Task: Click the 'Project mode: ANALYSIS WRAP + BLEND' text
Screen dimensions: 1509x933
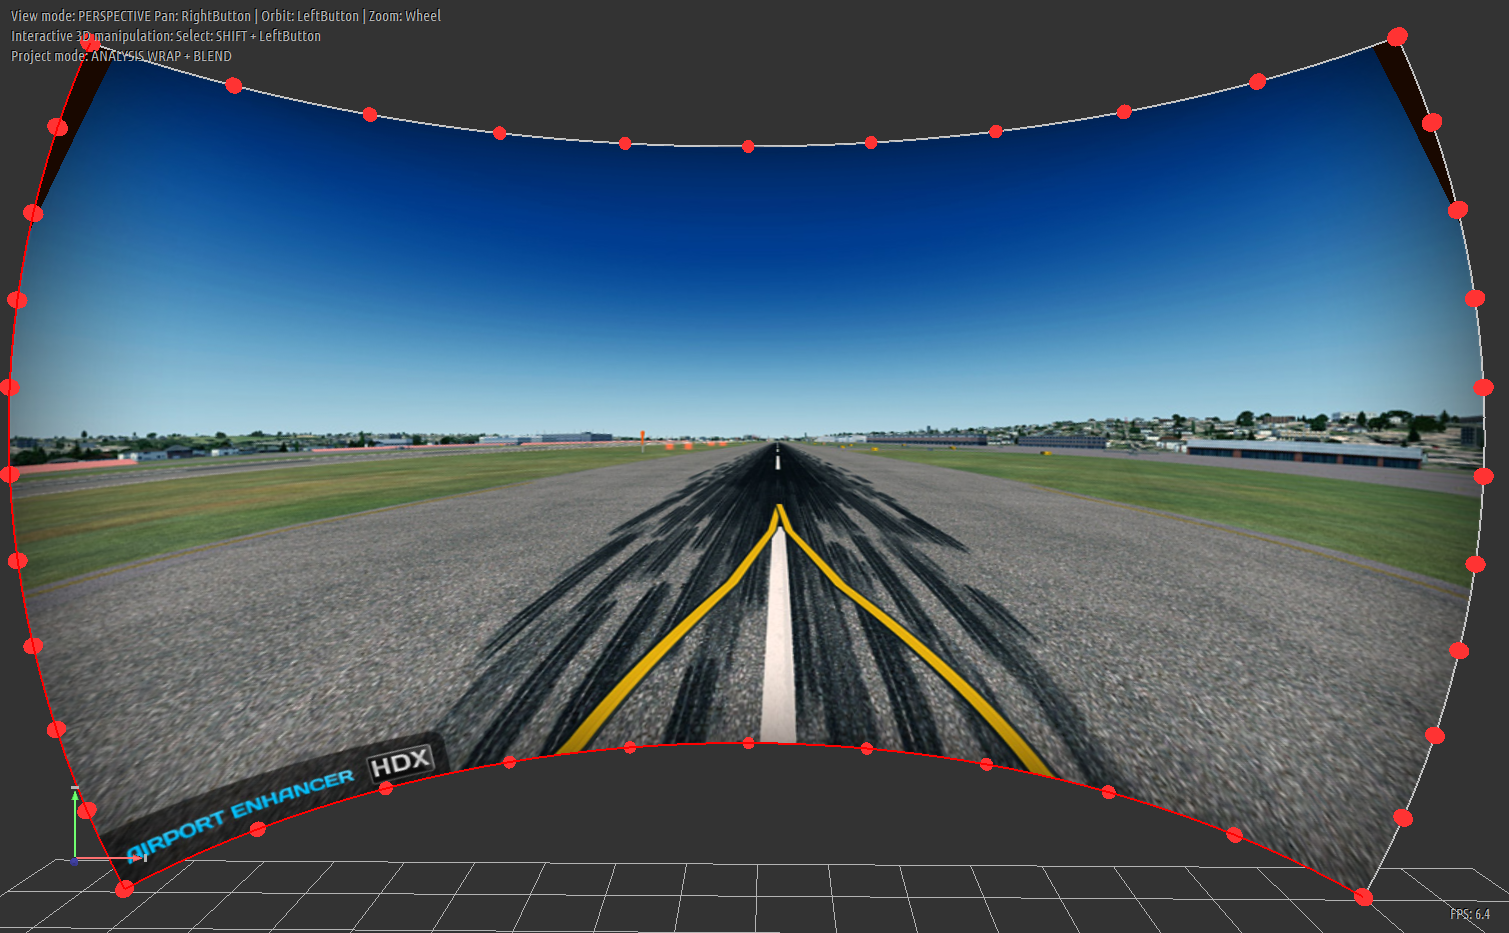Action: [121, 56]
